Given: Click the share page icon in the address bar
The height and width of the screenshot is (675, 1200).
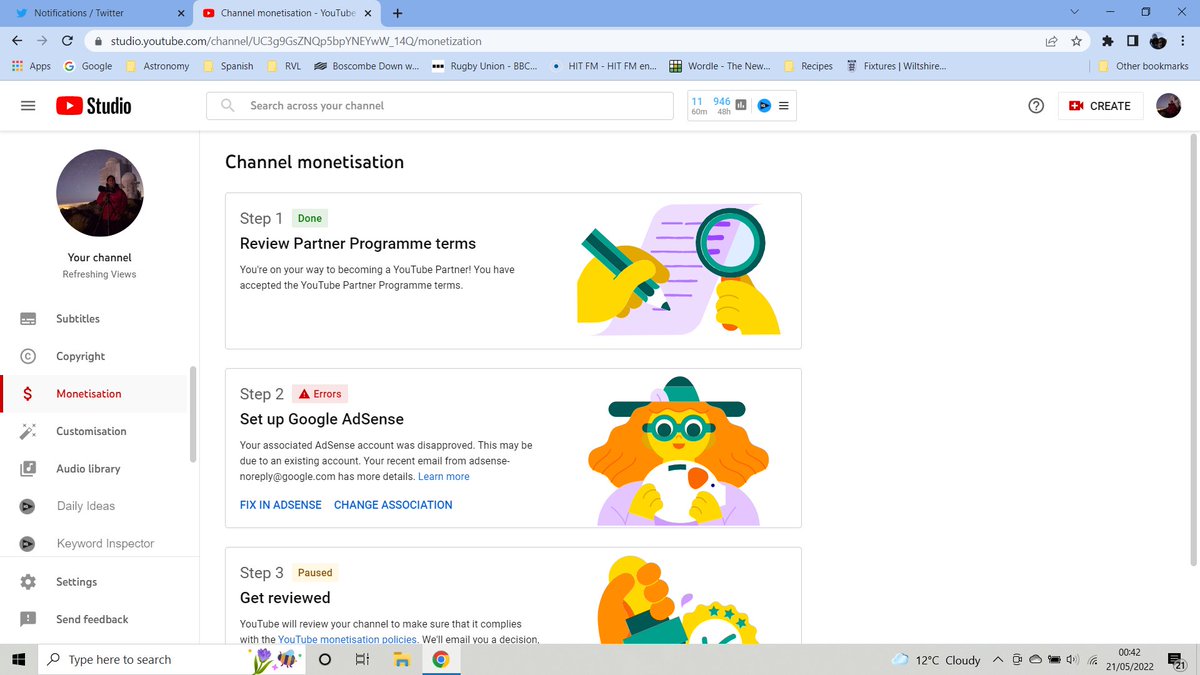Looking at the screenshot, I should (x=1052, y=41).
